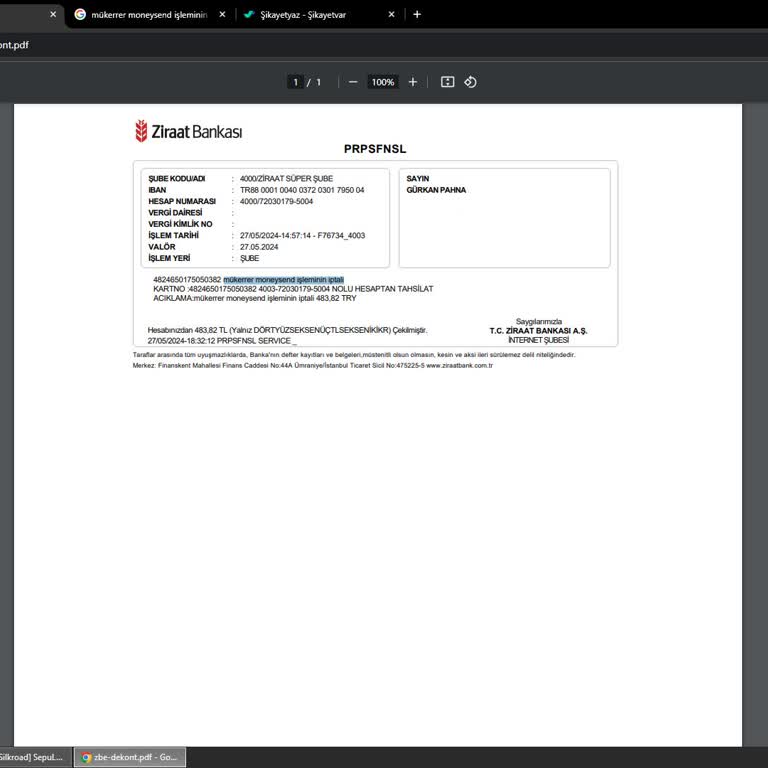The image size is (768, 768).
Task: Click the İŞLEM YERİ value ŞUBE
Action: point(249,258)
